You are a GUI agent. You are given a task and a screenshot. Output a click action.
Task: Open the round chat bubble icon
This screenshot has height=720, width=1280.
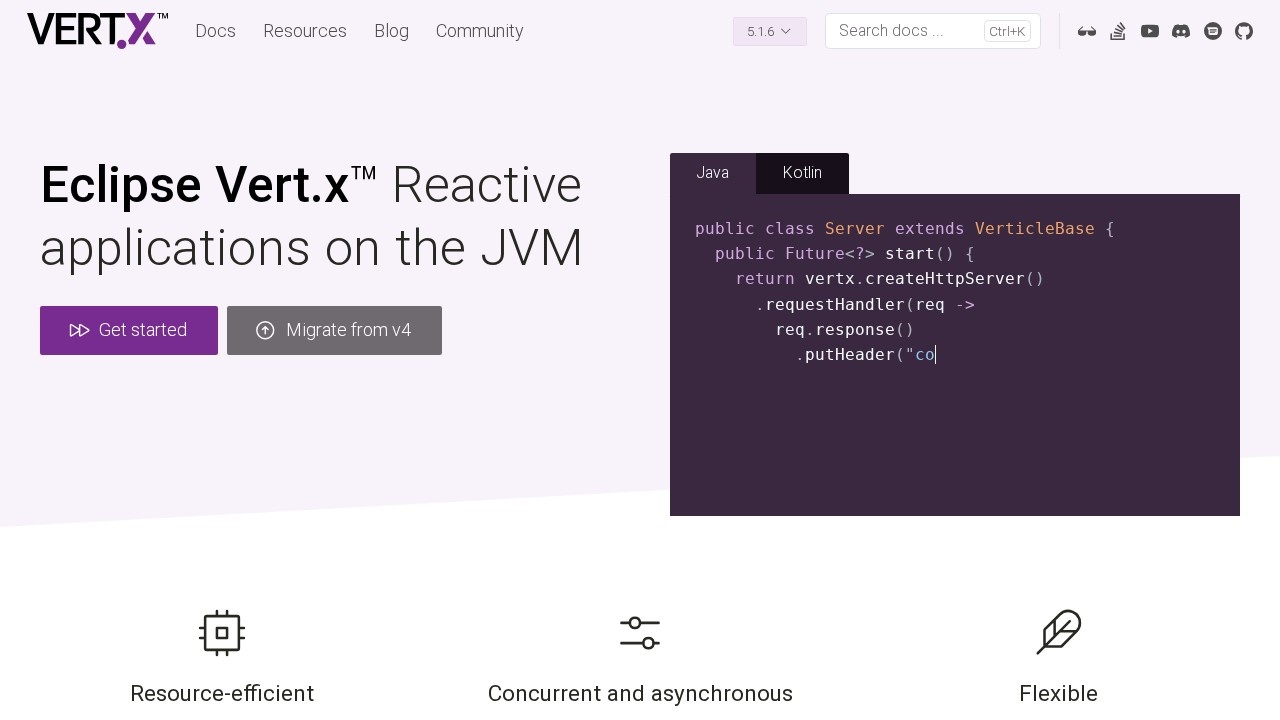(x=1213, y=31)
